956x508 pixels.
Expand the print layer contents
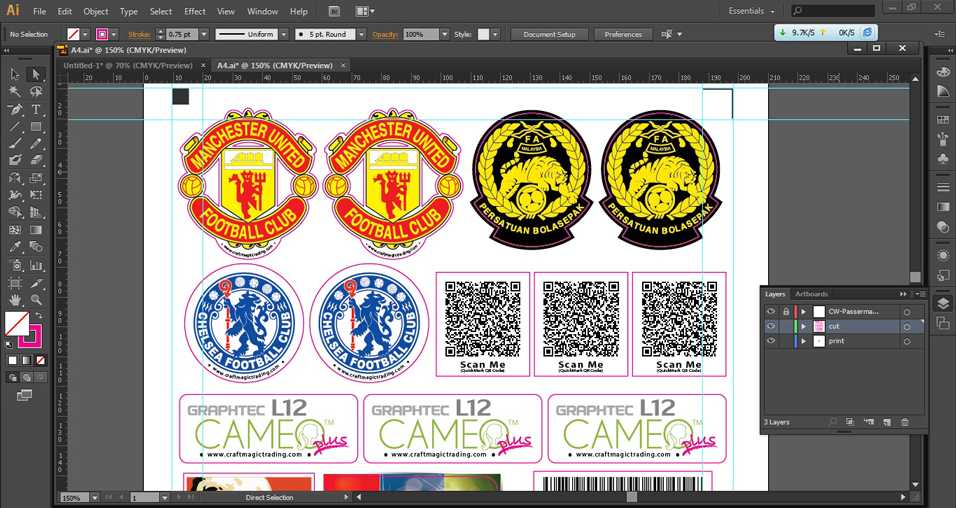coord(804,341)
